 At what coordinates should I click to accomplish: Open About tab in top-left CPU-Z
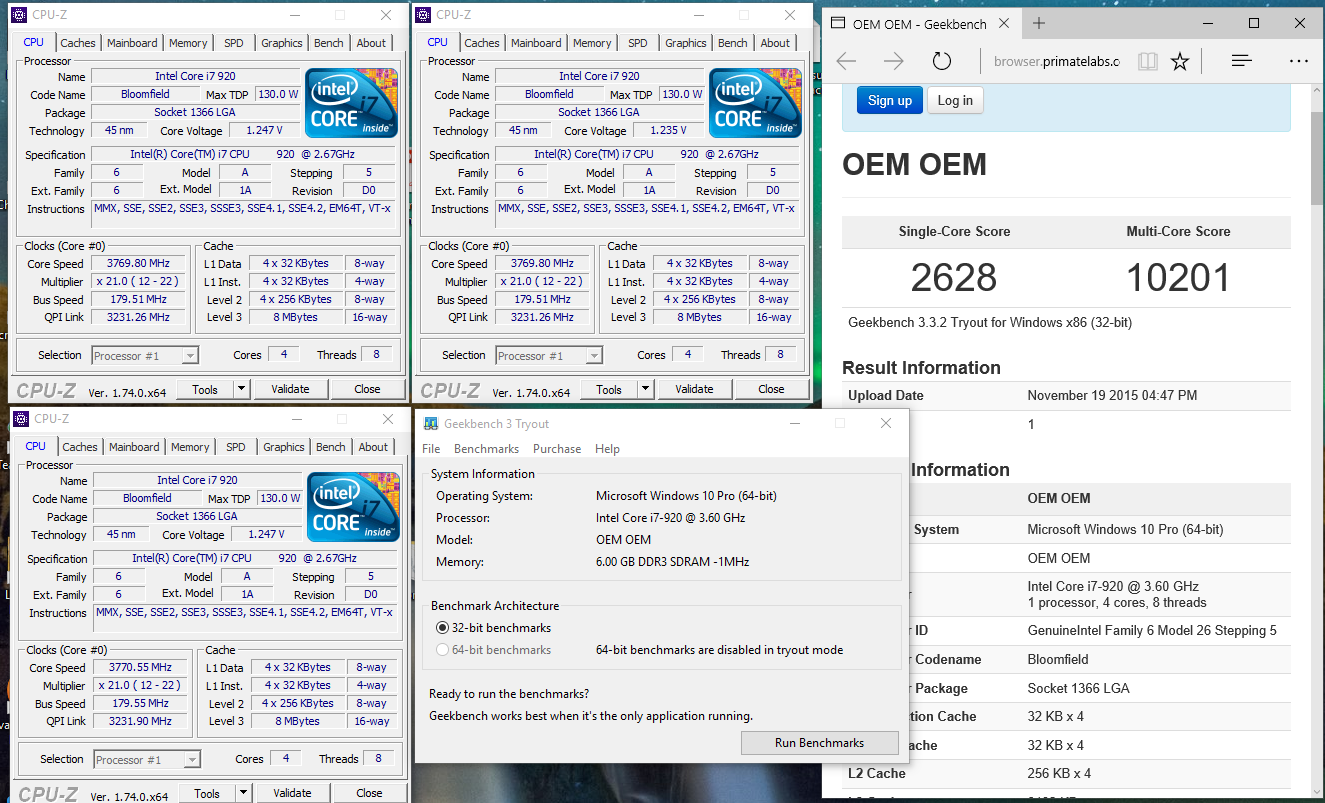tap(371, 43)
